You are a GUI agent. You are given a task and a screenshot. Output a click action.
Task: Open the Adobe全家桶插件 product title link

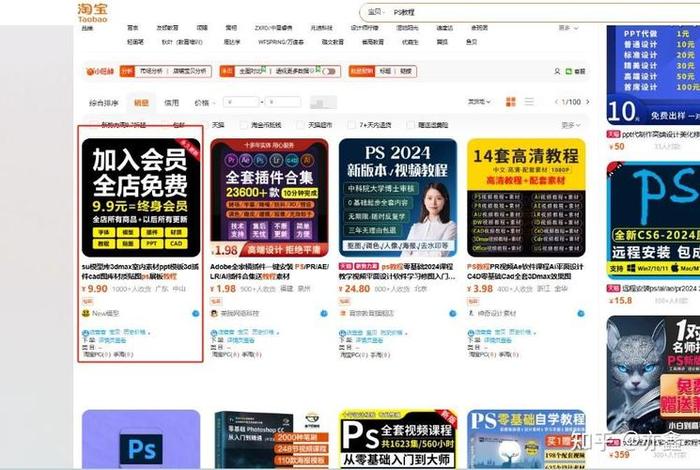[x=269, y=271]
